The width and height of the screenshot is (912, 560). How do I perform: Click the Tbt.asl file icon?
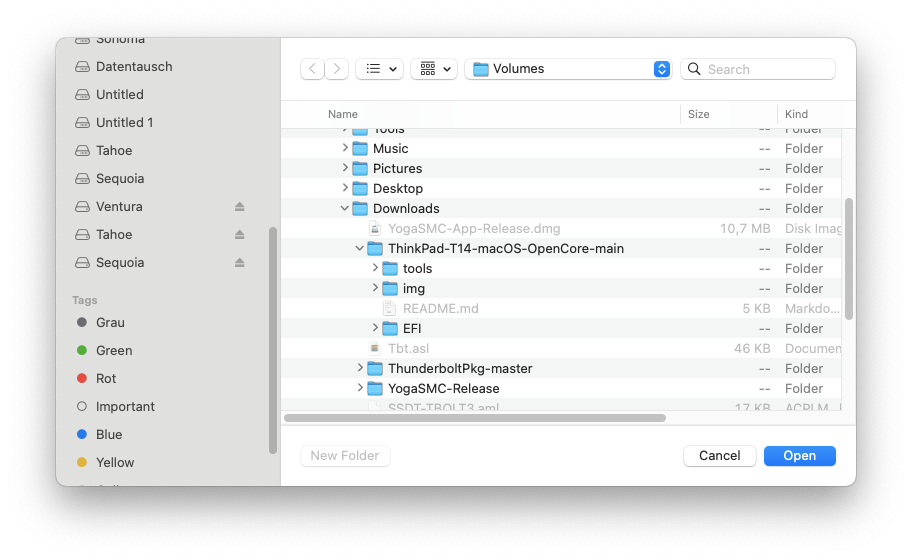375,348
